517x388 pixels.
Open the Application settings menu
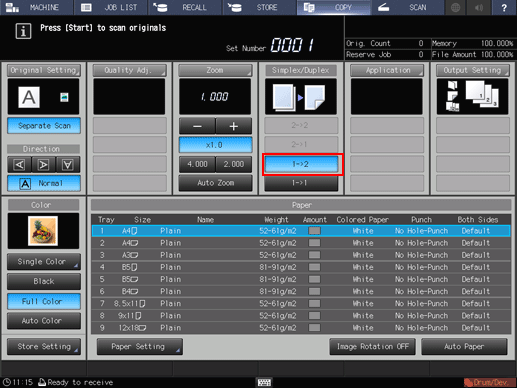[387, 70]
